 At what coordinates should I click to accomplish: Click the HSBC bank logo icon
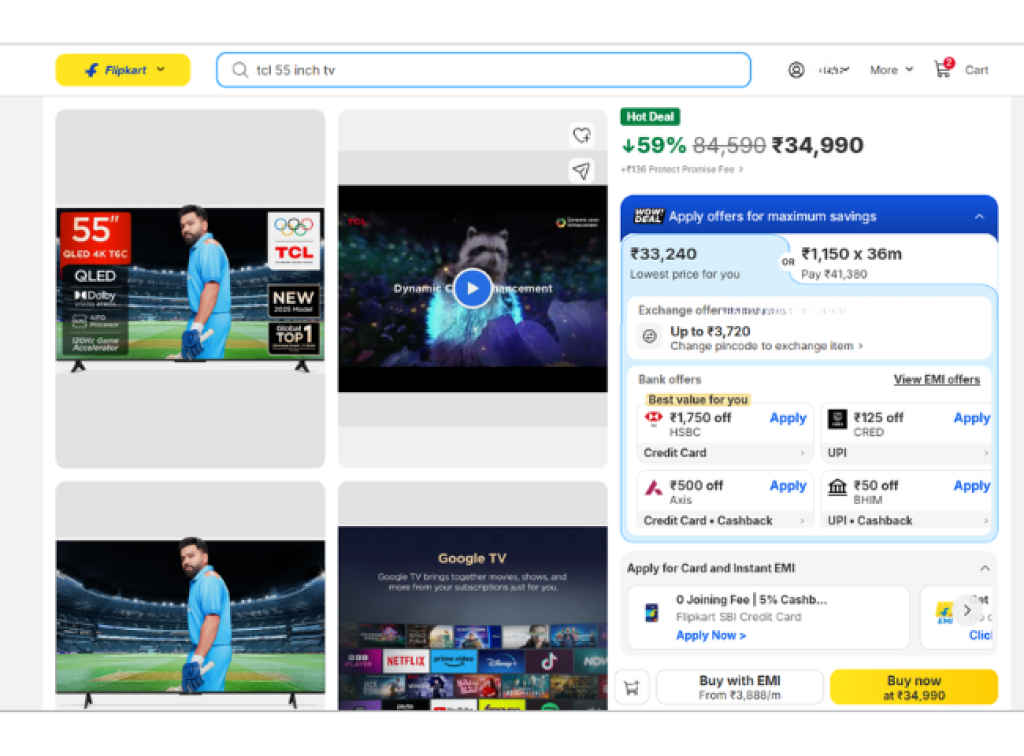click(x=655, y=418)
